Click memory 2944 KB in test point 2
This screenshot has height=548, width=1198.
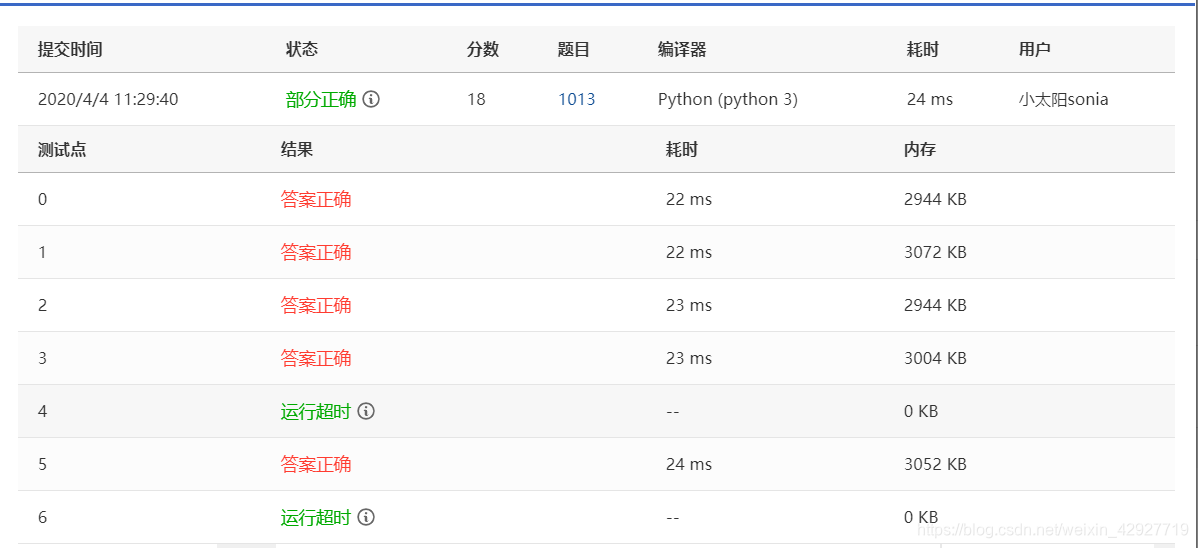pyautogui.click(x=934, y=306)
